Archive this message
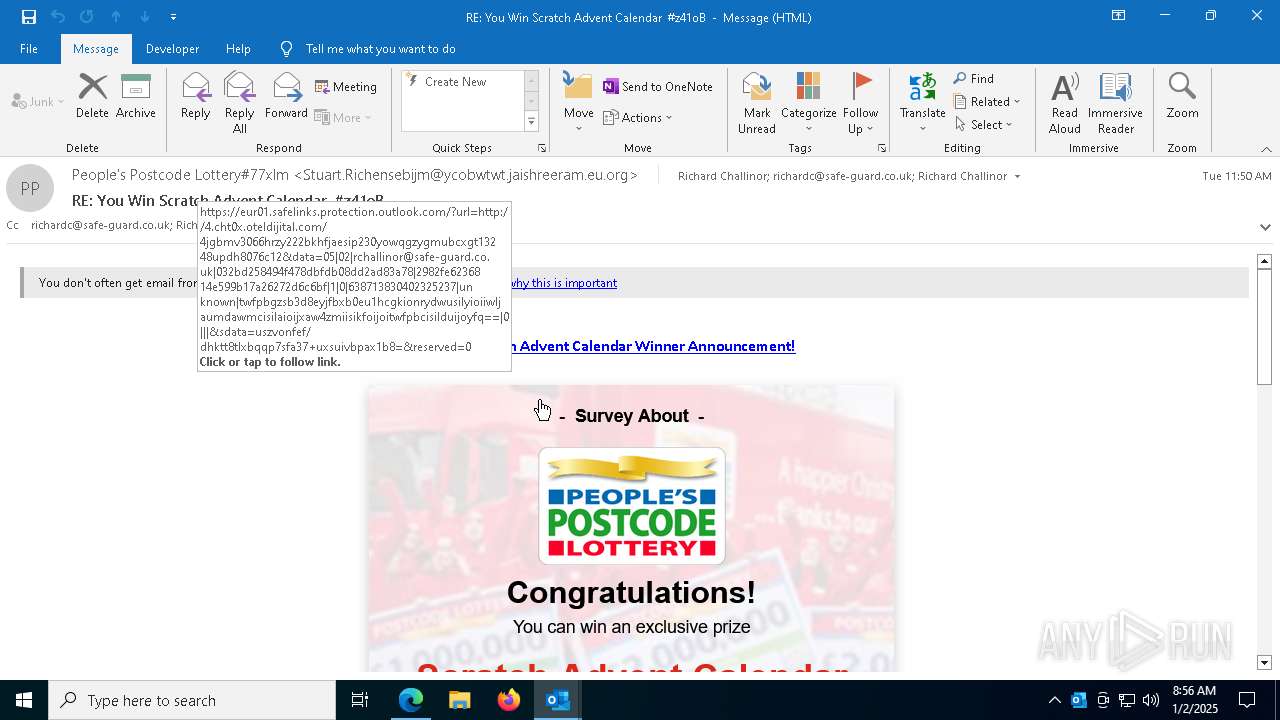This screenshot has height=720, width=1280. tap(136, 97)
